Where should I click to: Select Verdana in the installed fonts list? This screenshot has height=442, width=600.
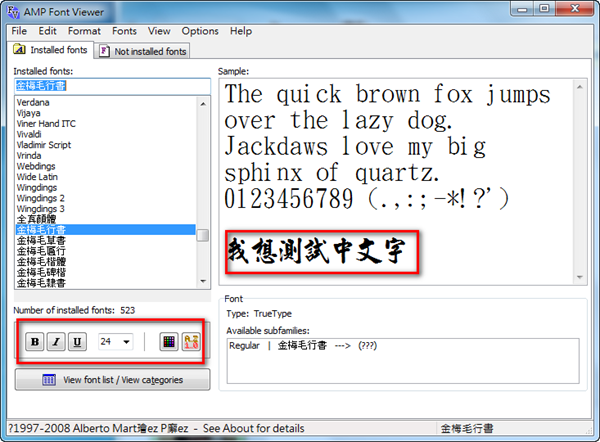click(33, 101)
